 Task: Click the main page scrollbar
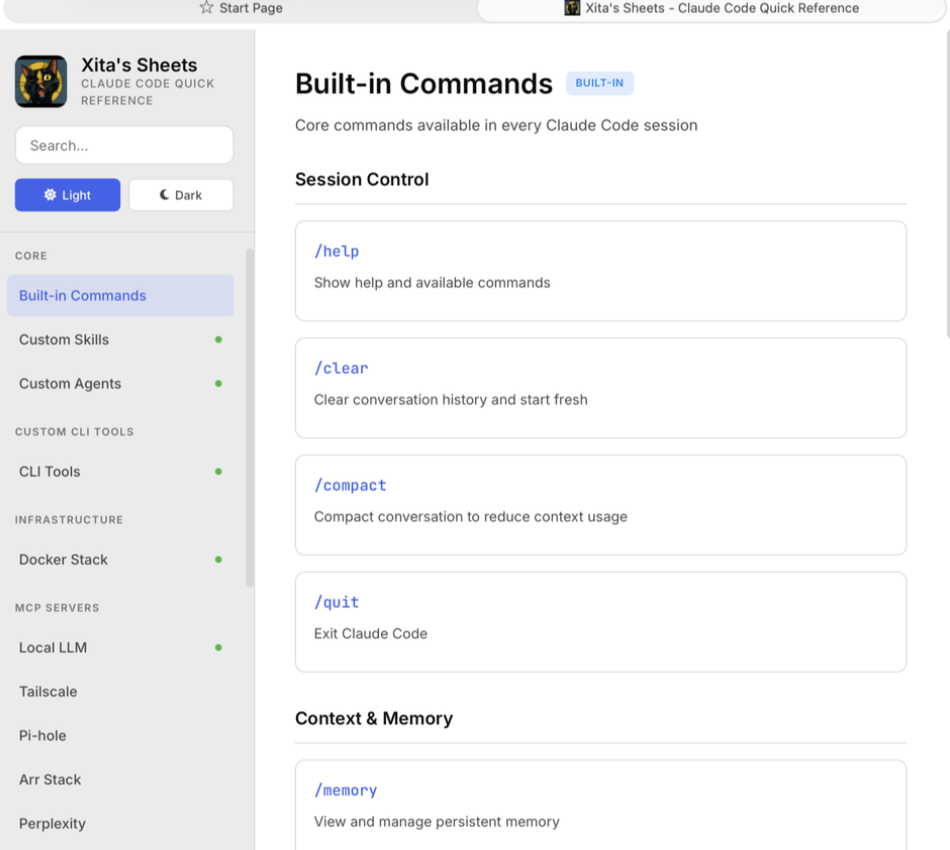tap(948, 182)
